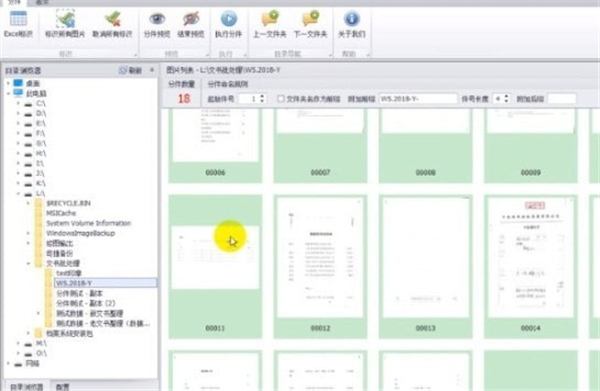Click thumbnail 00009

click(531, 145)
